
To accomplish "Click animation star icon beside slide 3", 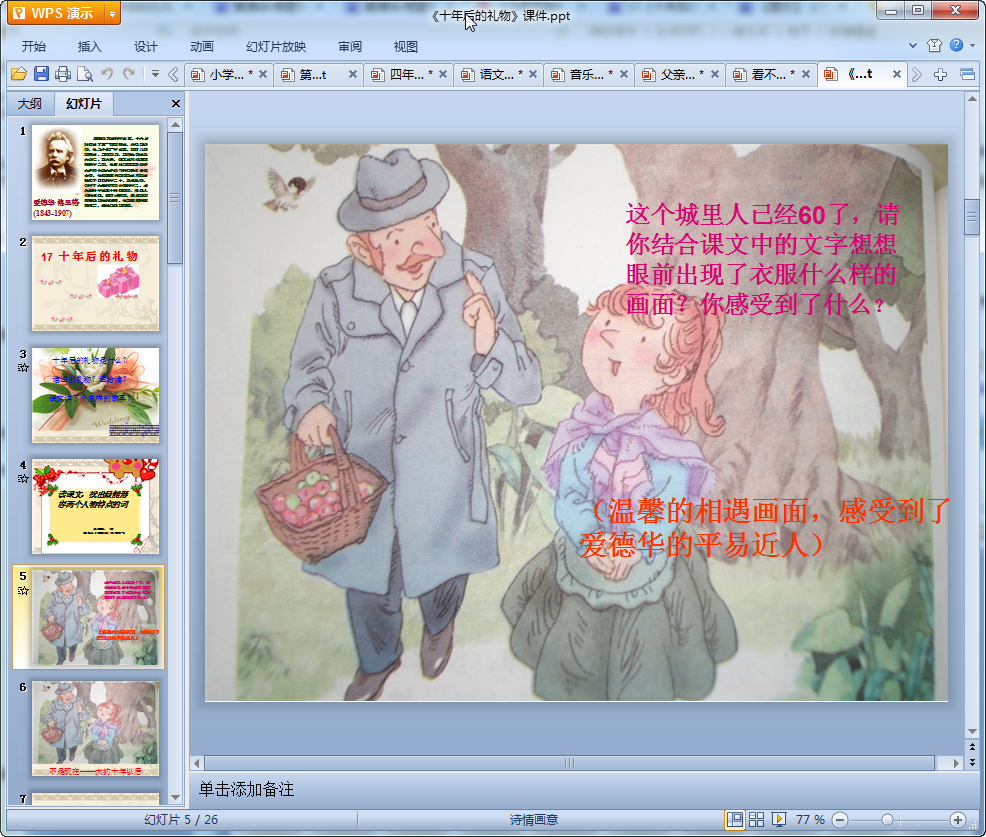I will pos(23,367).
